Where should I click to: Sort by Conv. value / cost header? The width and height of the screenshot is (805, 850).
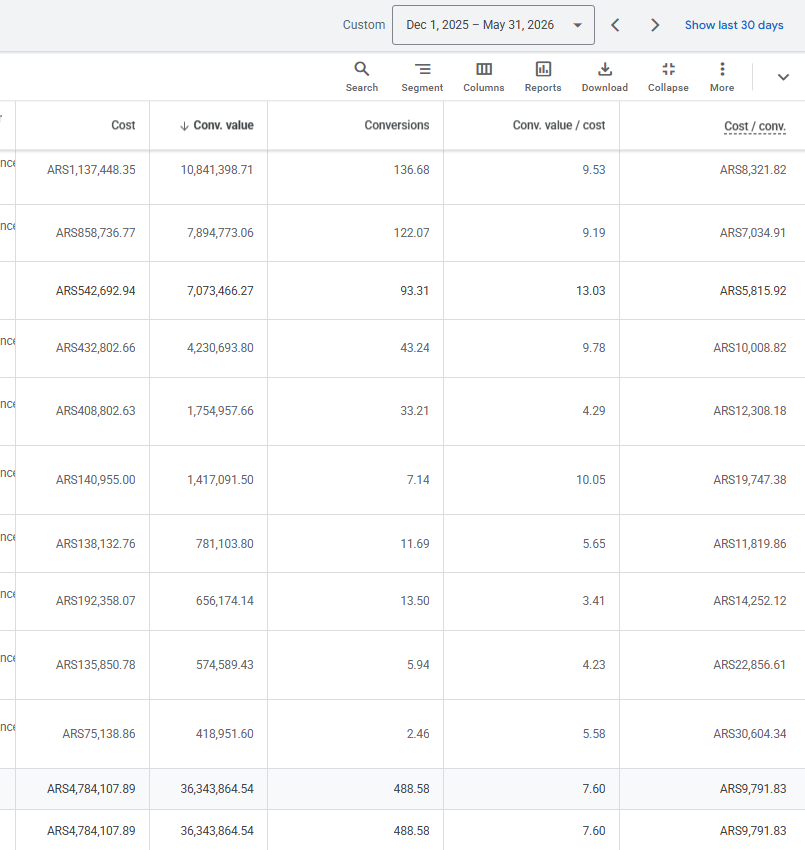click(x=559, y=125)
